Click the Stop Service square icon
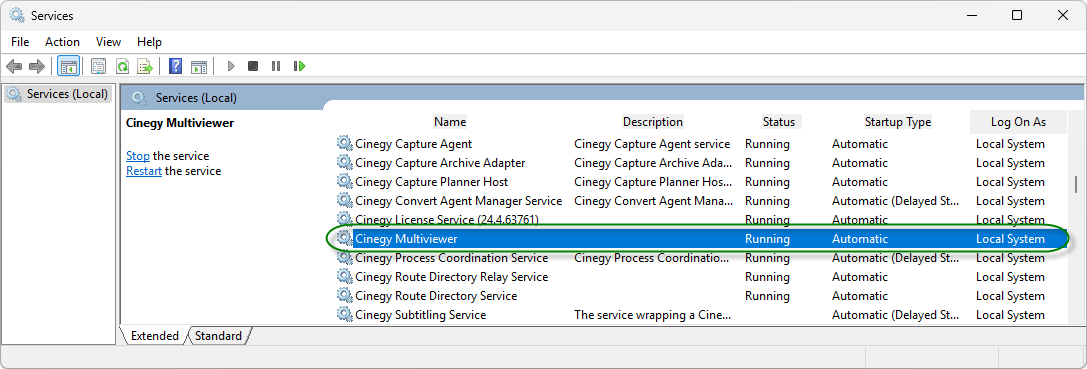Screen dimensions: 1087x369 point(253,67)
